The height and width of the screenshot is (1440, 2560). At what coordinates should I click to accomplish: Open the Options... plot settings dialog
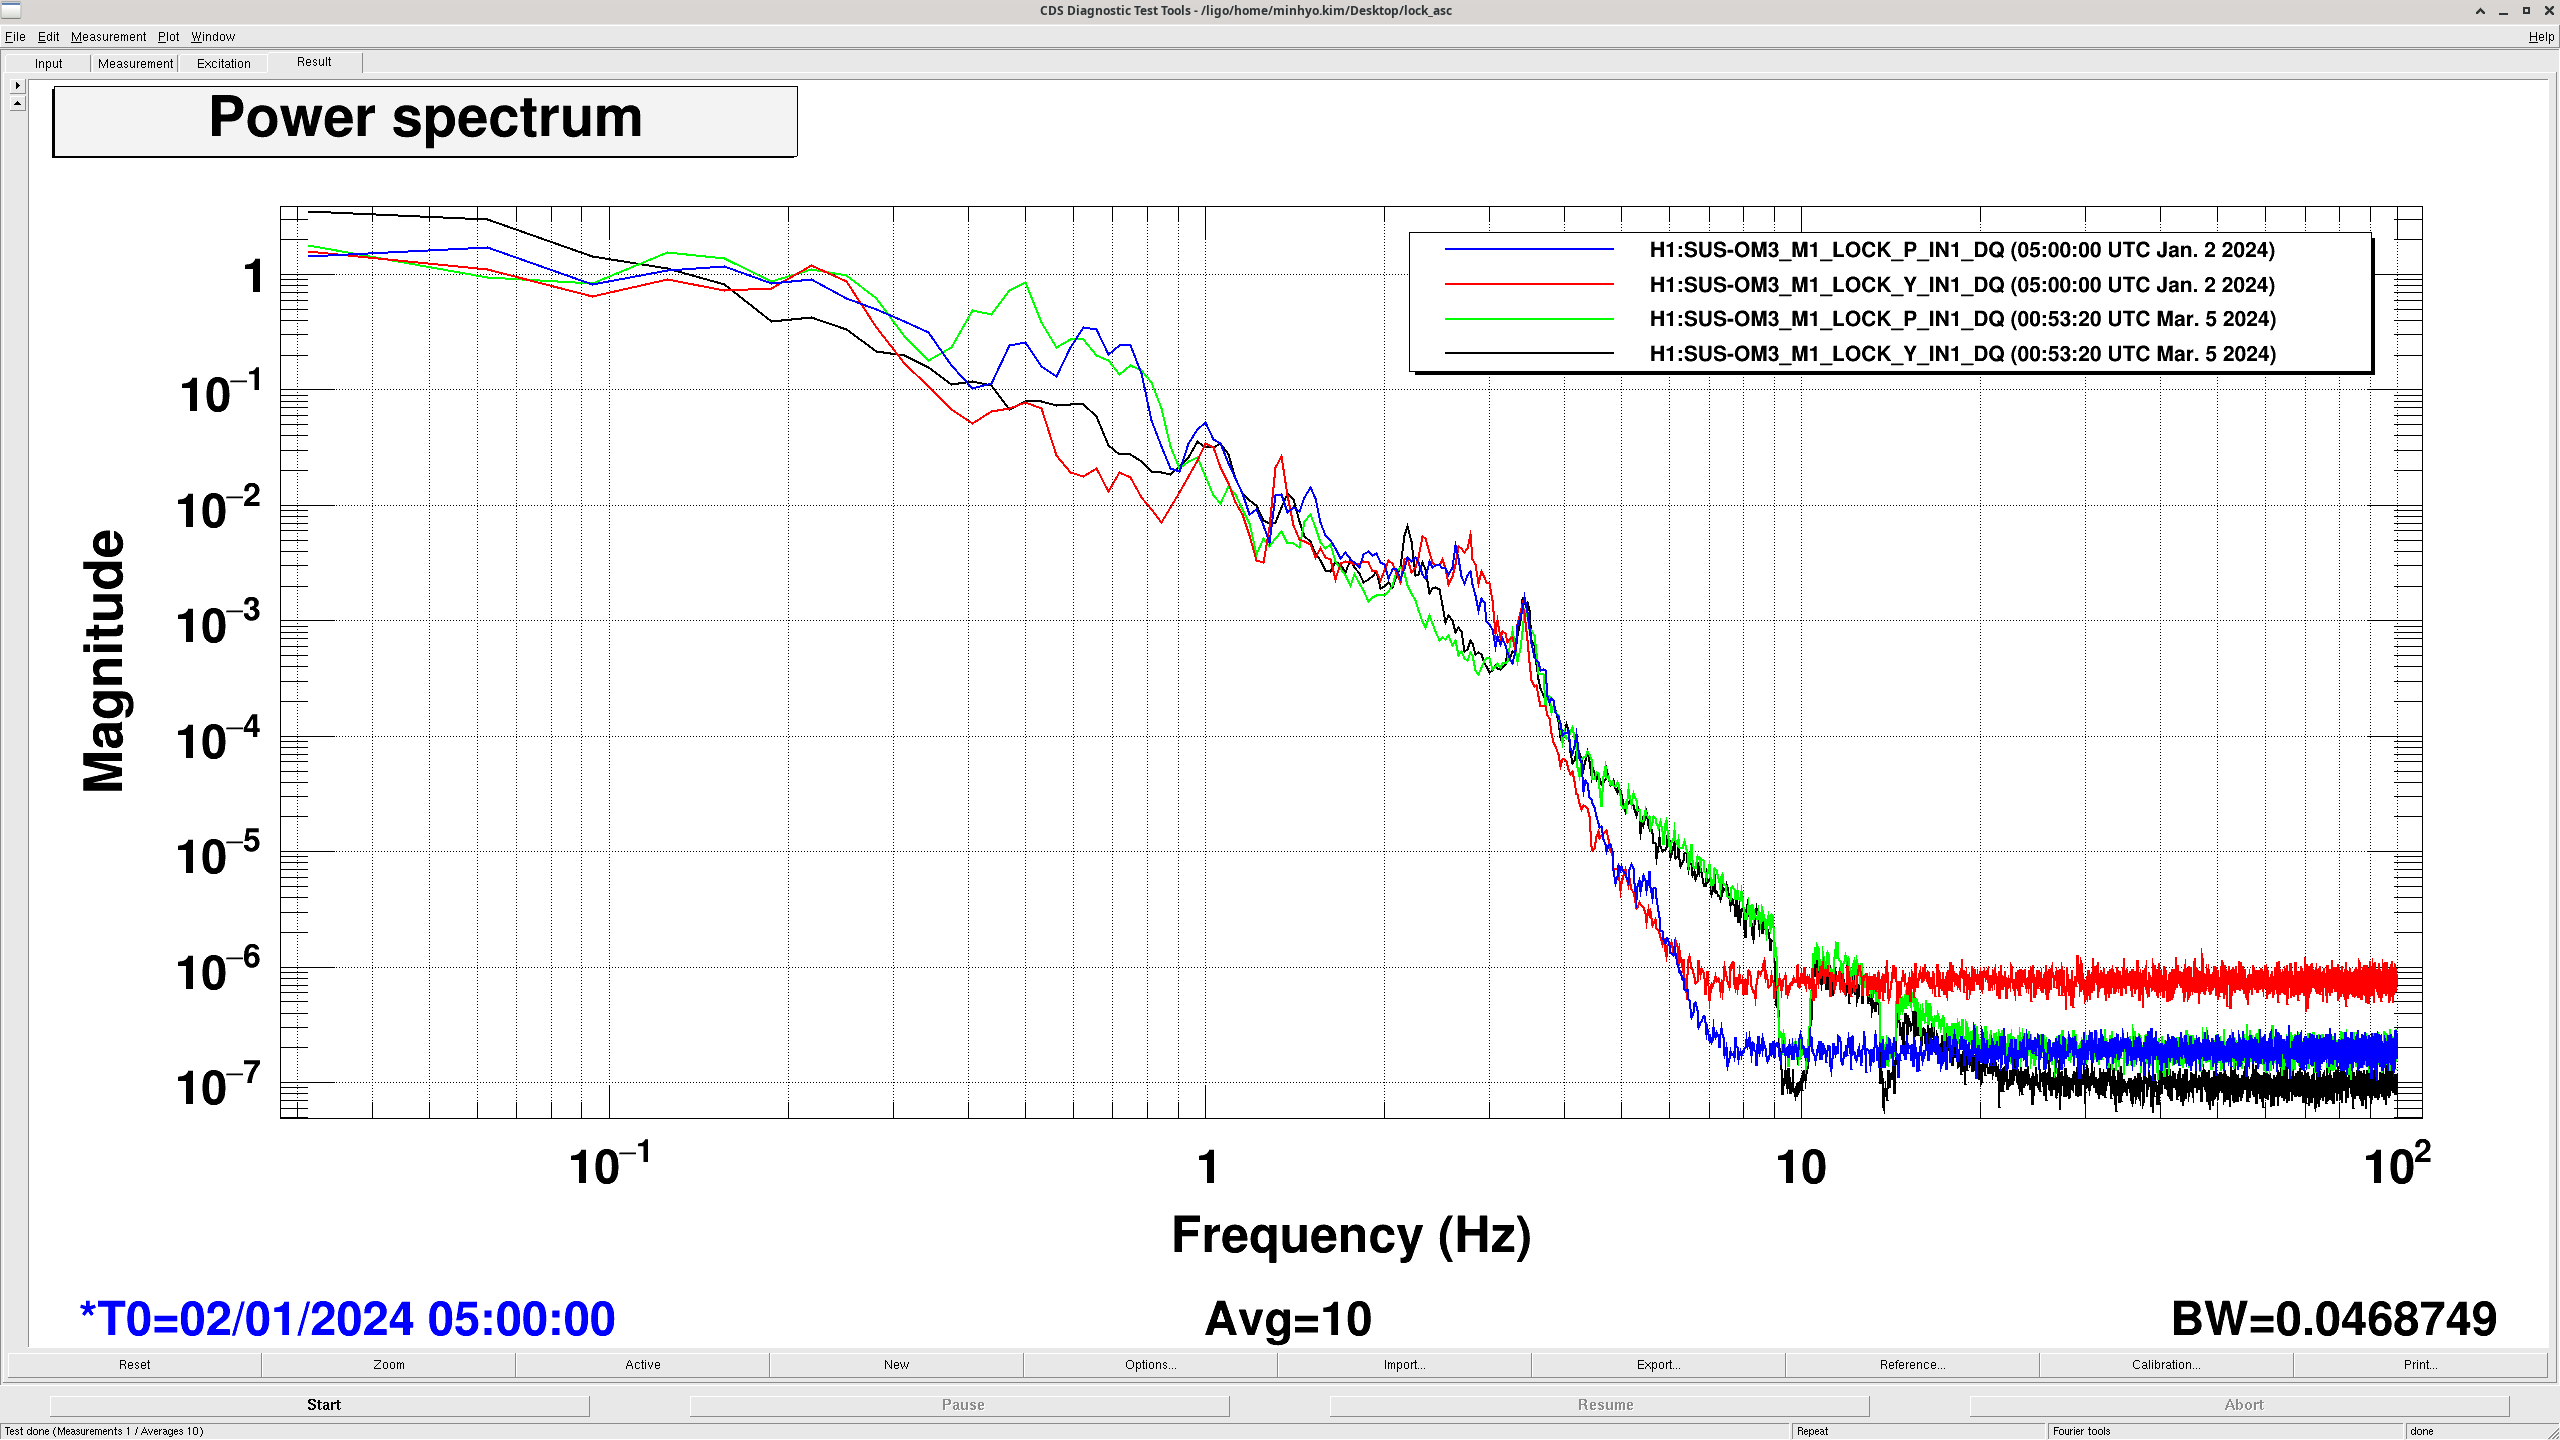coord(1150,1364)
